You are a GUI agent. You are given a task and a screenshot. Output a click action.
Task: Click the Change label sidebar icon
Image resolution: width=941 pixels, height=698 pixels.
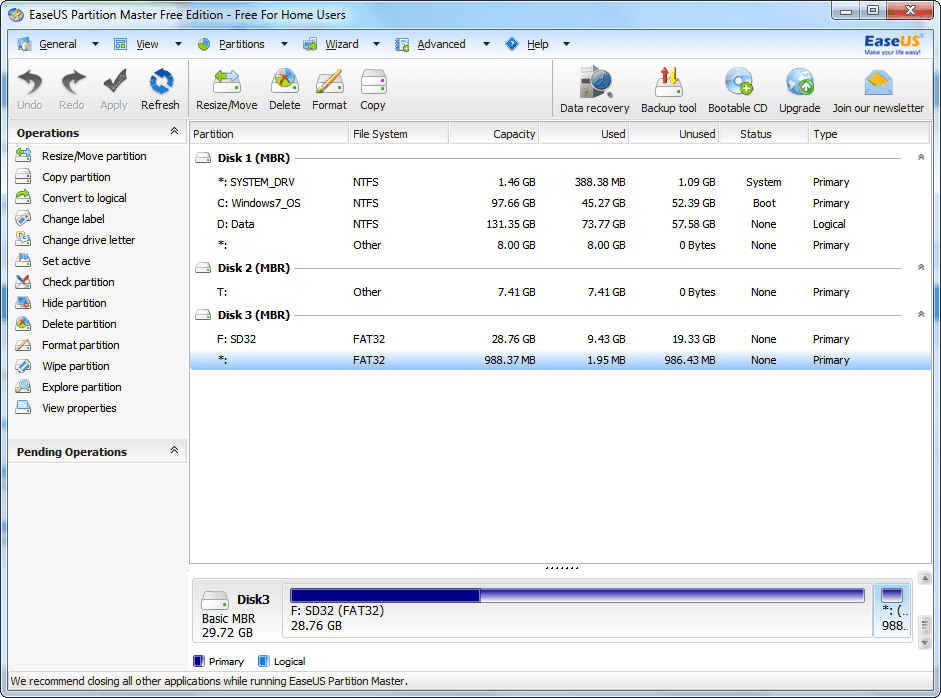pos(23,218)
